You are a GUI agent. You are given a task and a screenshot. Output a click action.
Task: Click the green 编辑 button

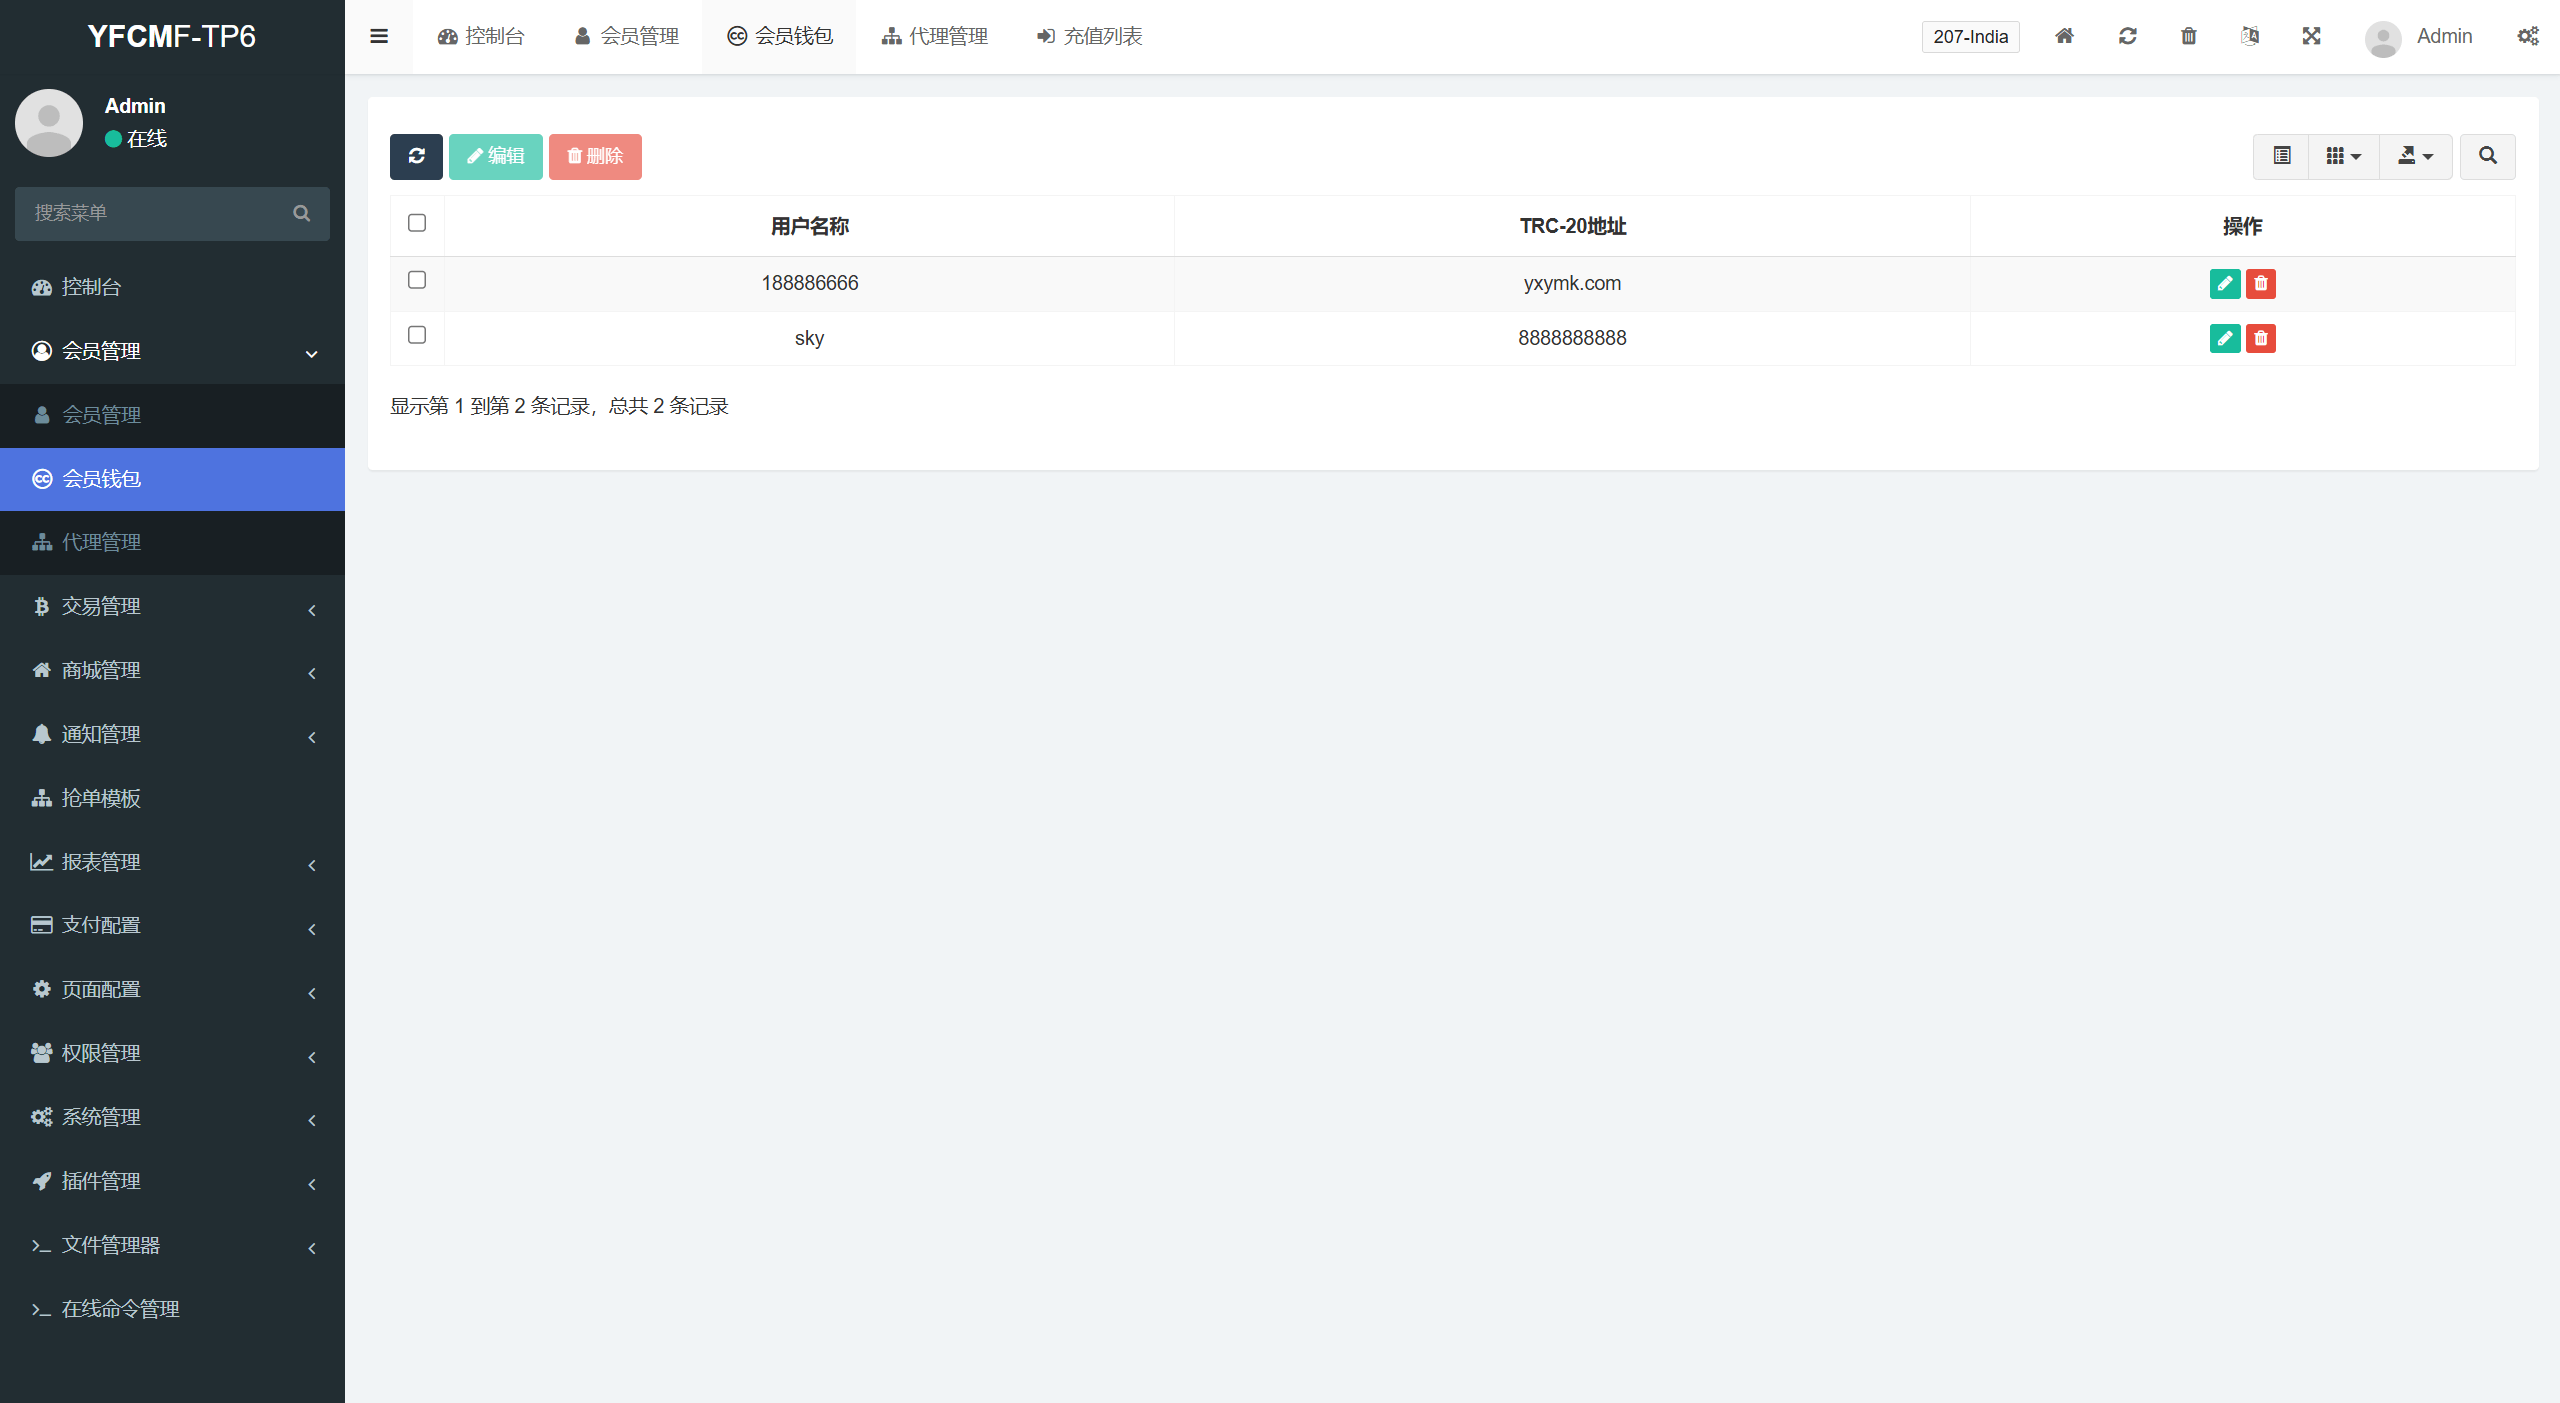[x=495, y=156]
